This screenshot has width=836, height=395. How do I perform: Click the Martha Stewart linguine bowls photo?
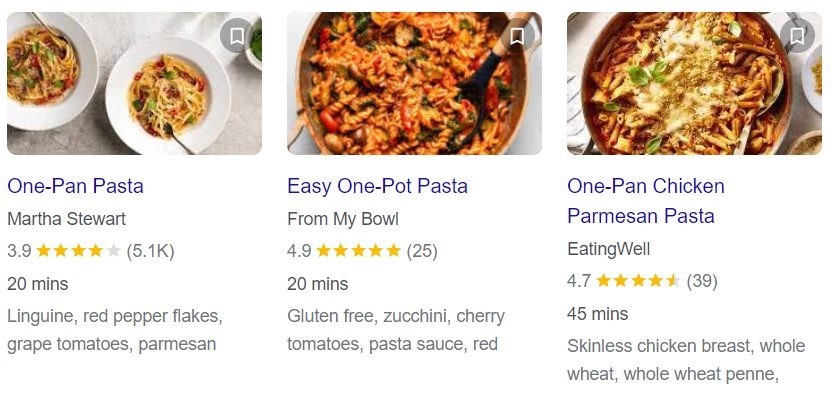click(x=134, y=83)
